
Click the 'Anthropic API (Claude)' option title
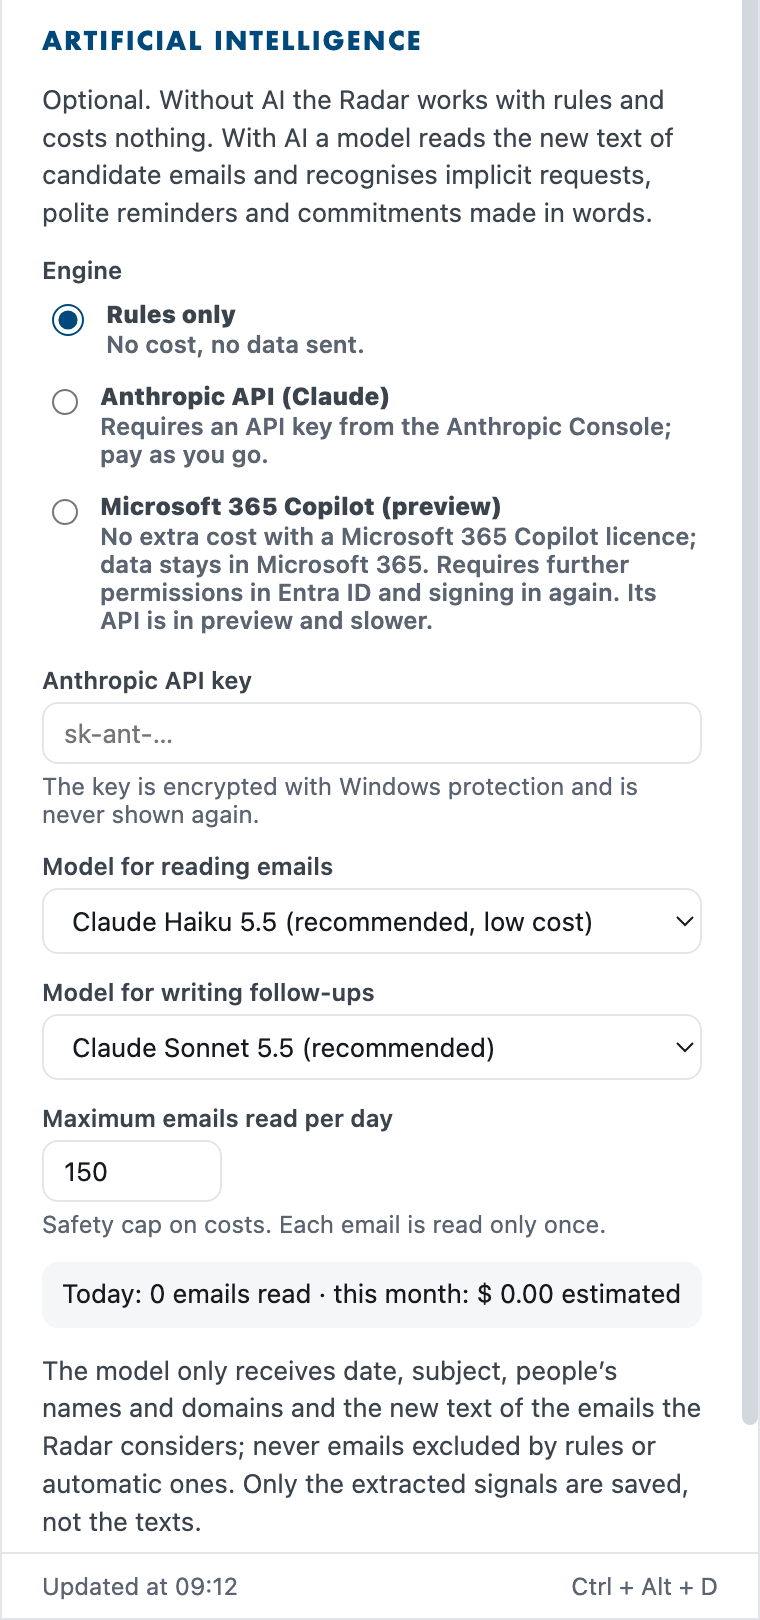[x=245, y=397]
